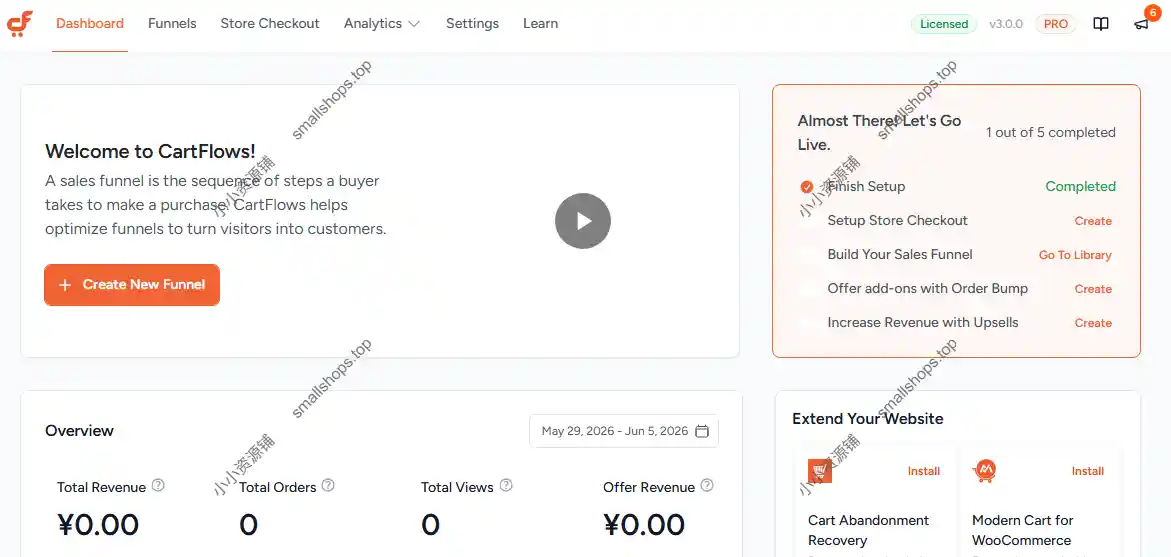1171x557 pixels.
Task: Click Go To Library for Sales Funnel
Action: [1075, 255]
